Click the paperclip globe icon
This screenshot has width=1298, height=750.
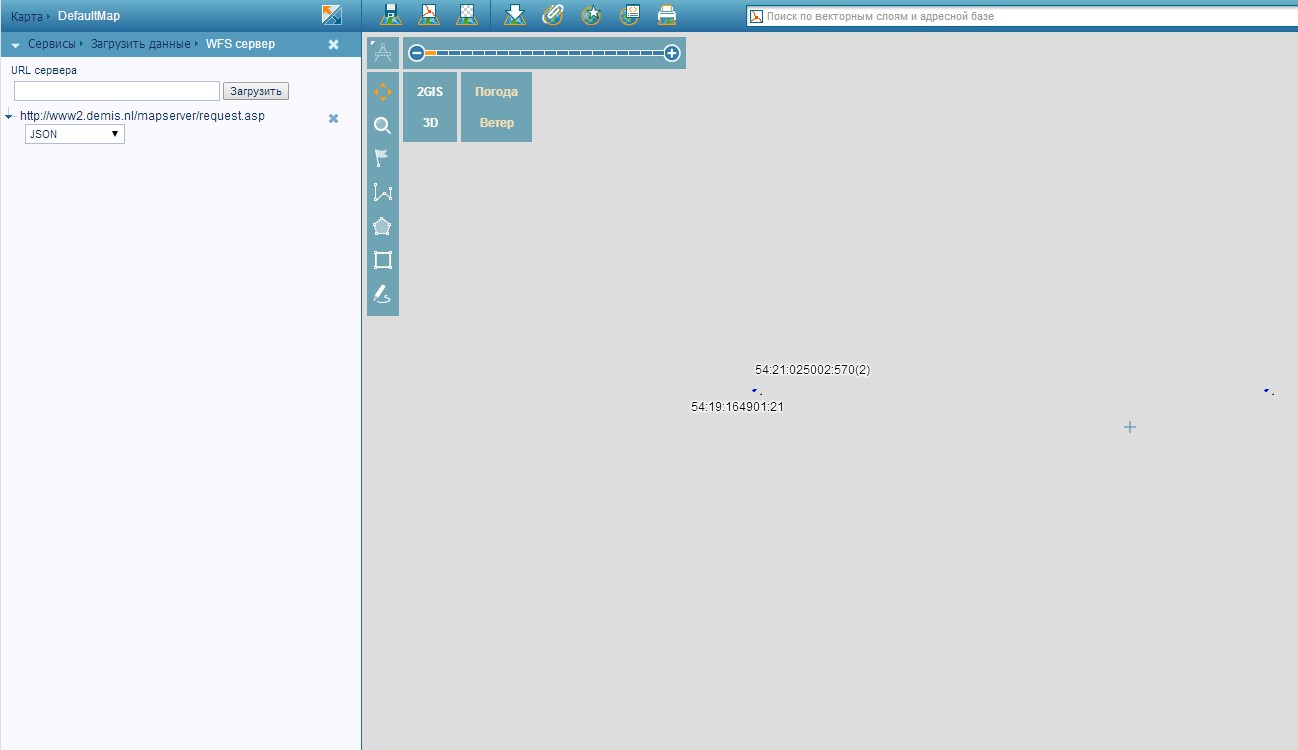[x=553, y=15]
